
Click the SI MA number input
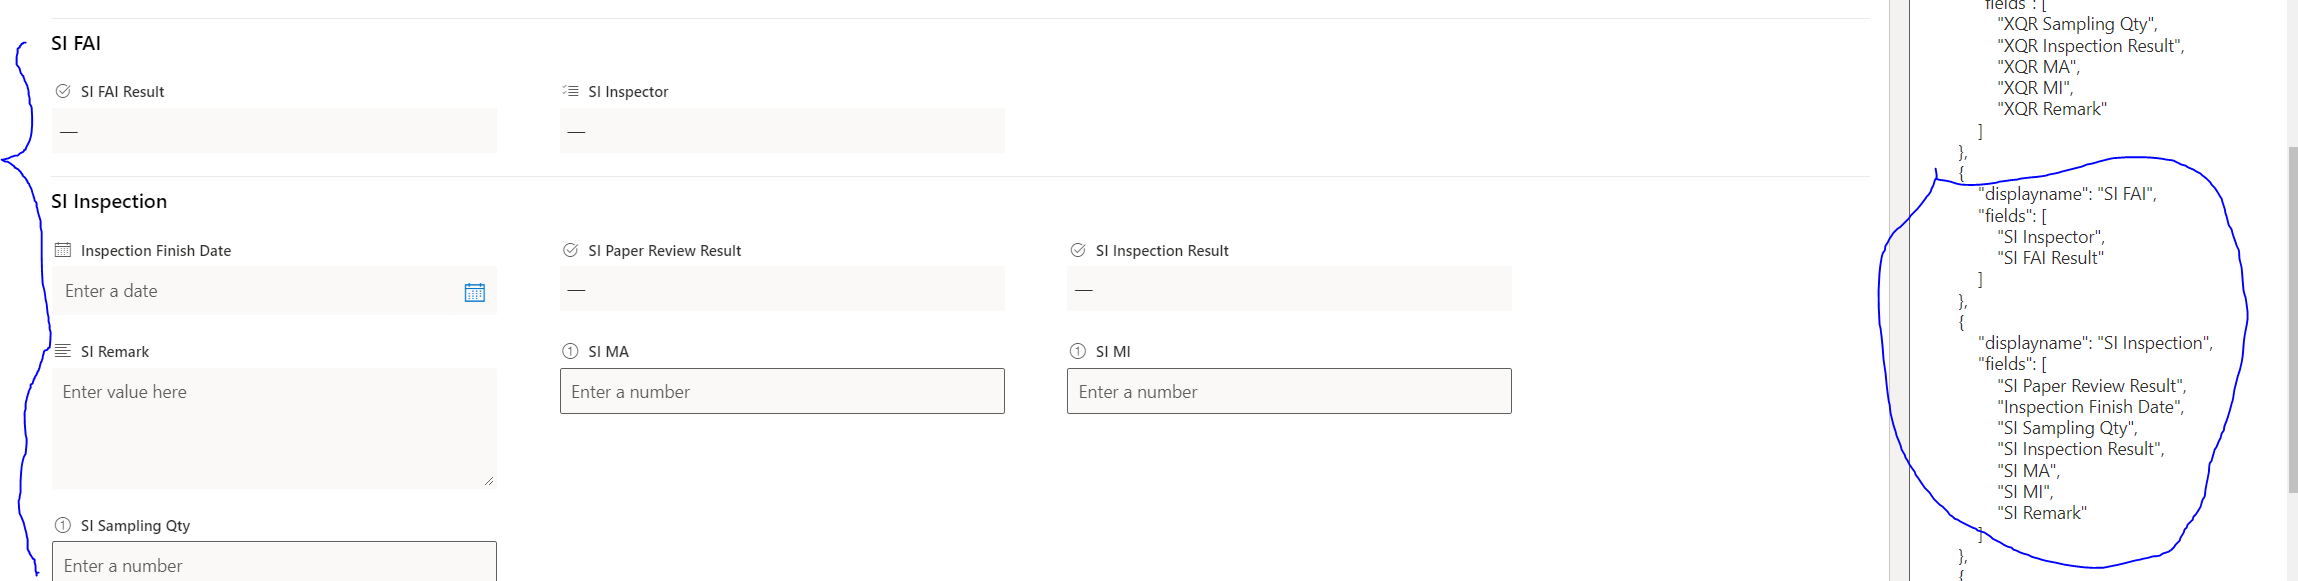click(782, 391)
